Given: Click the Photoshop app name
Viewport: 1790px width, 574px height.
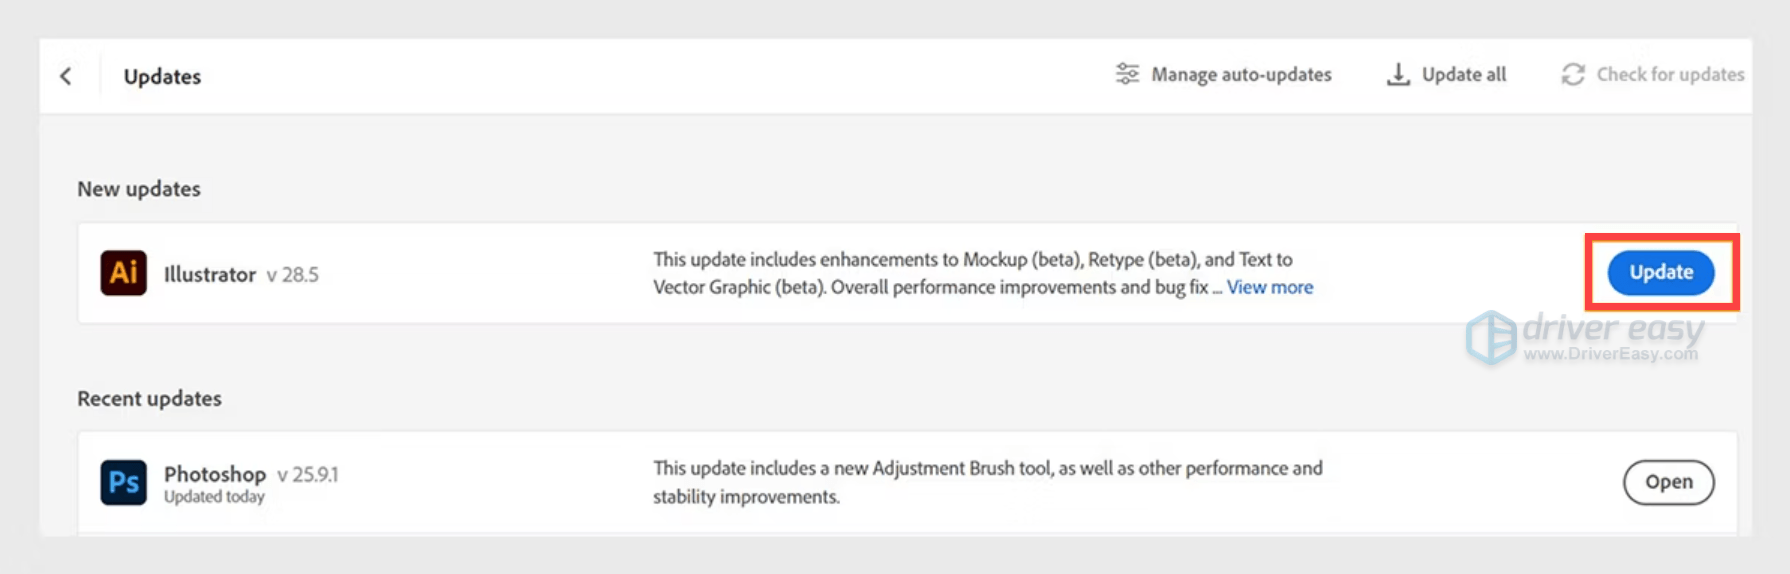Looking at the screenshot, I should coord(215,473).
